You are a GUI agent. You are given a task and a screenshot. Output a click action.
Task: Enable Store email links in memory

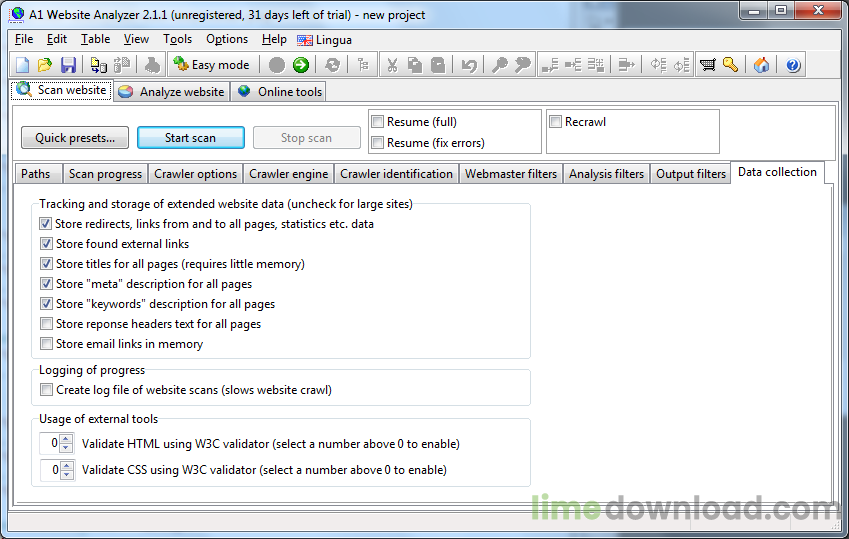47,344
